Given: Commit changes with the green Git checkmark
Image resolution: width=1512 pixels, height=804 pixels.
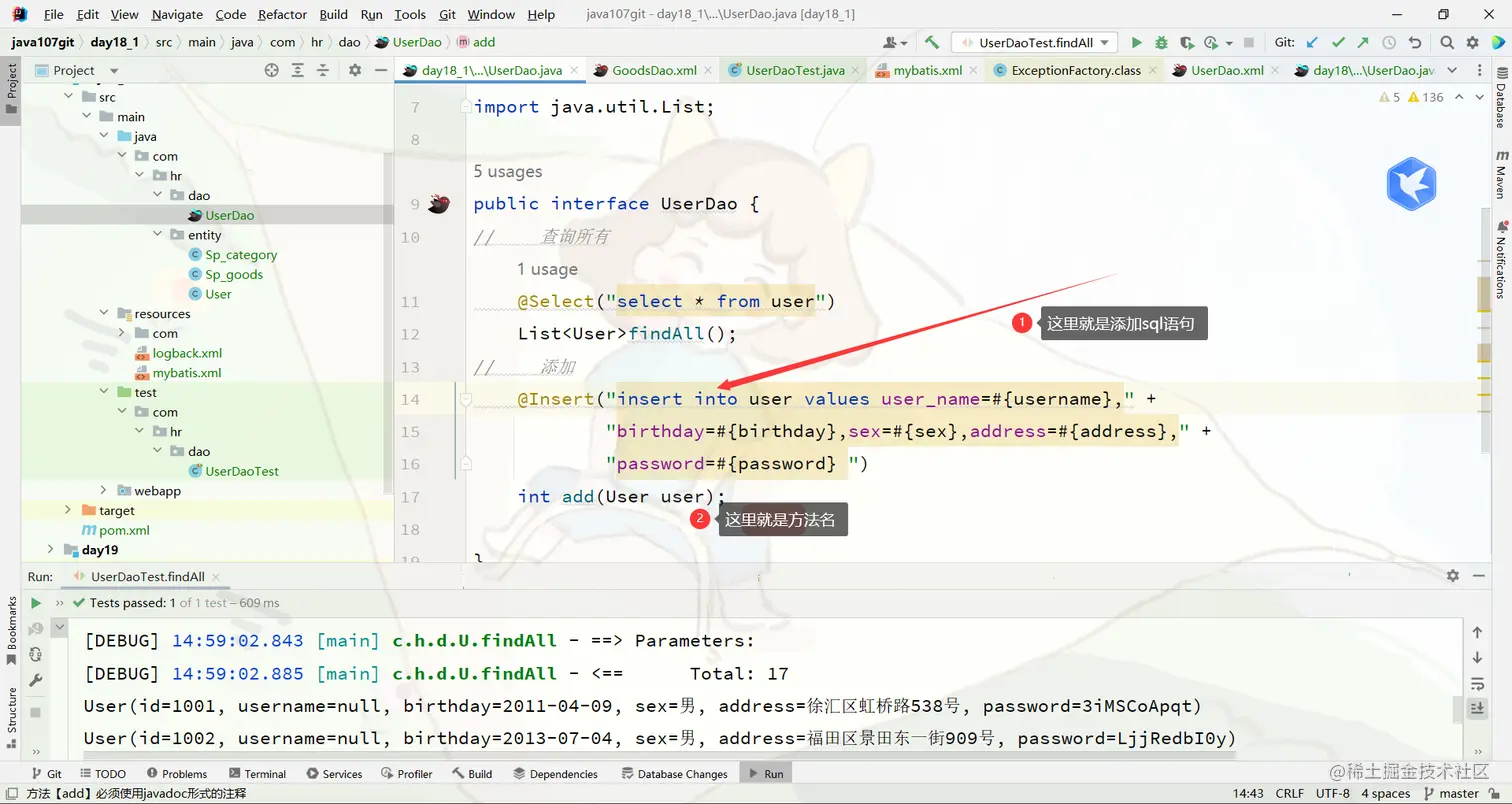Looking at the screenshot, I should coord(1338,43).
